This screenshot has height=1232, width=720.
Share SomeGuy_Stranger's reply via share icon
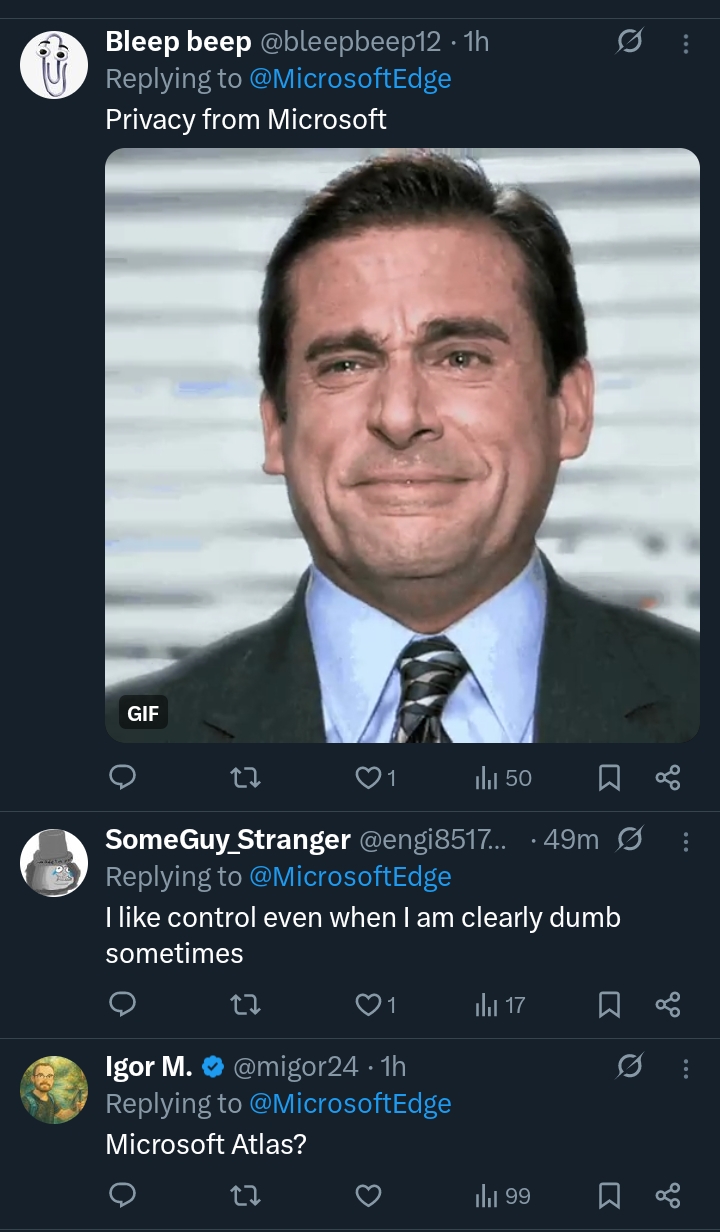tap(669, 1005)
